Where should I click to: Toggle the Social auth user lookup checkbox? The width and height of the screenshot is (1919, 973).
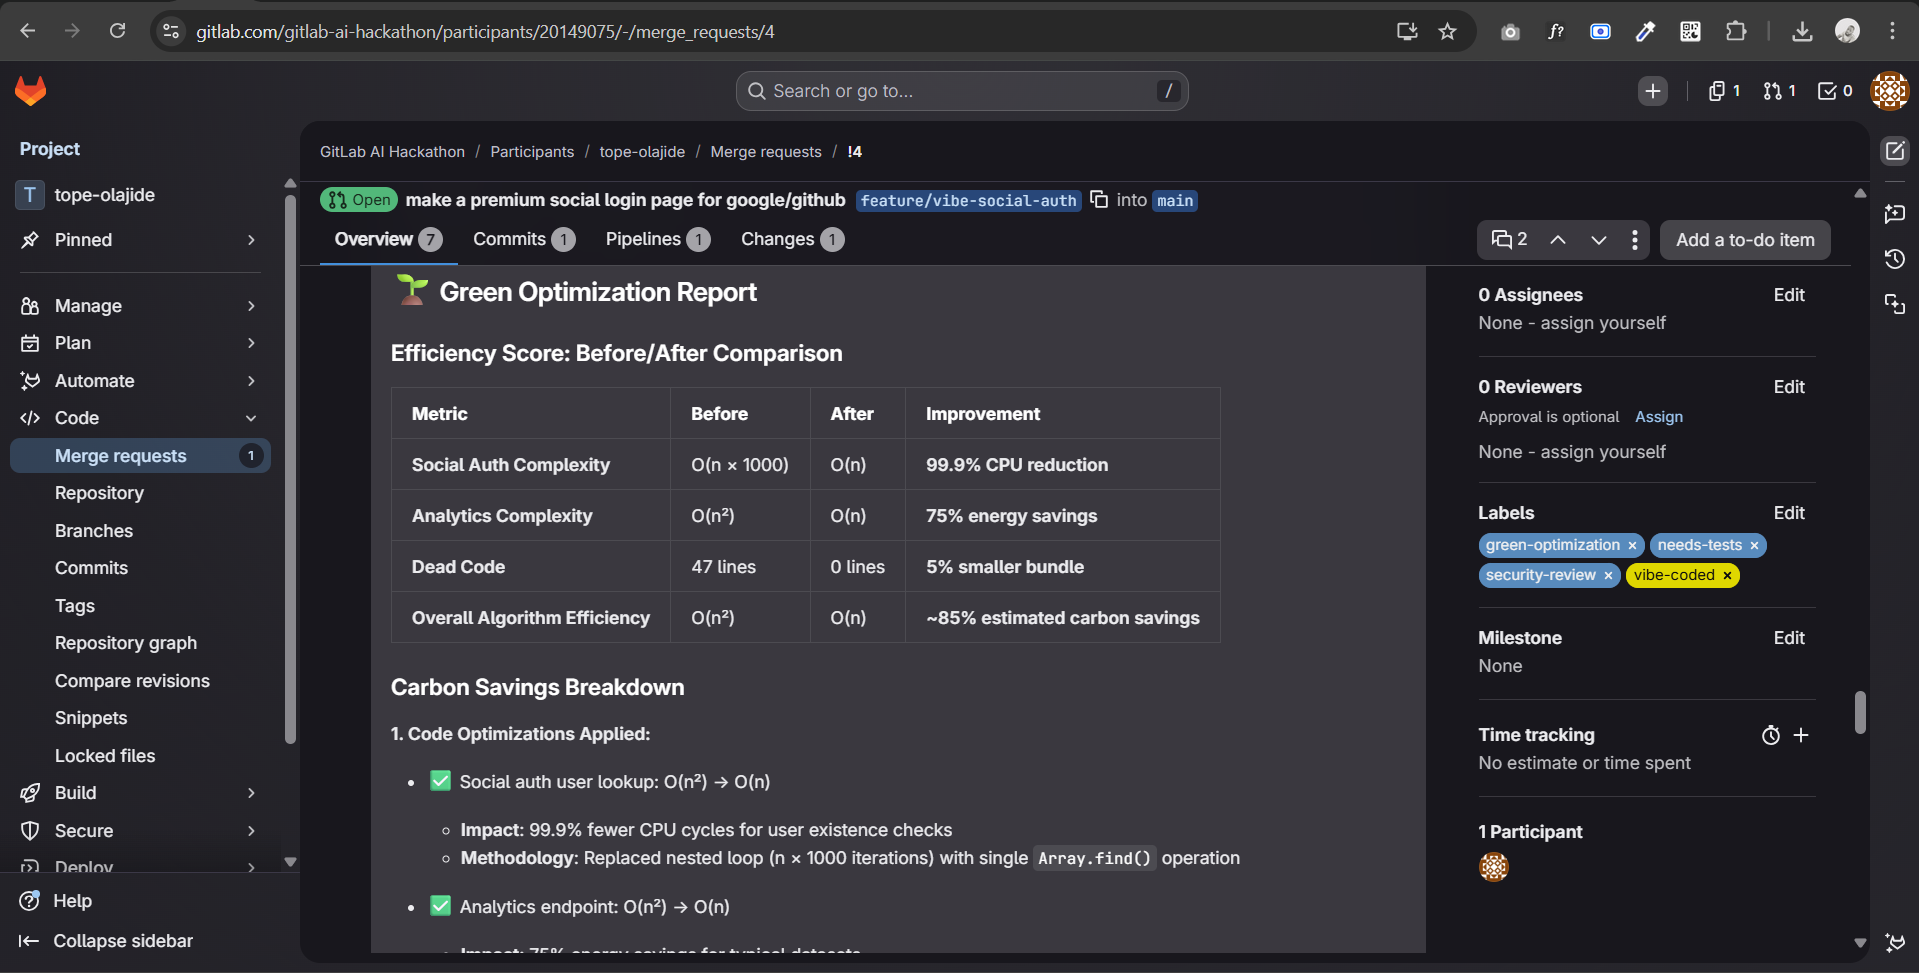click(440, 781)
